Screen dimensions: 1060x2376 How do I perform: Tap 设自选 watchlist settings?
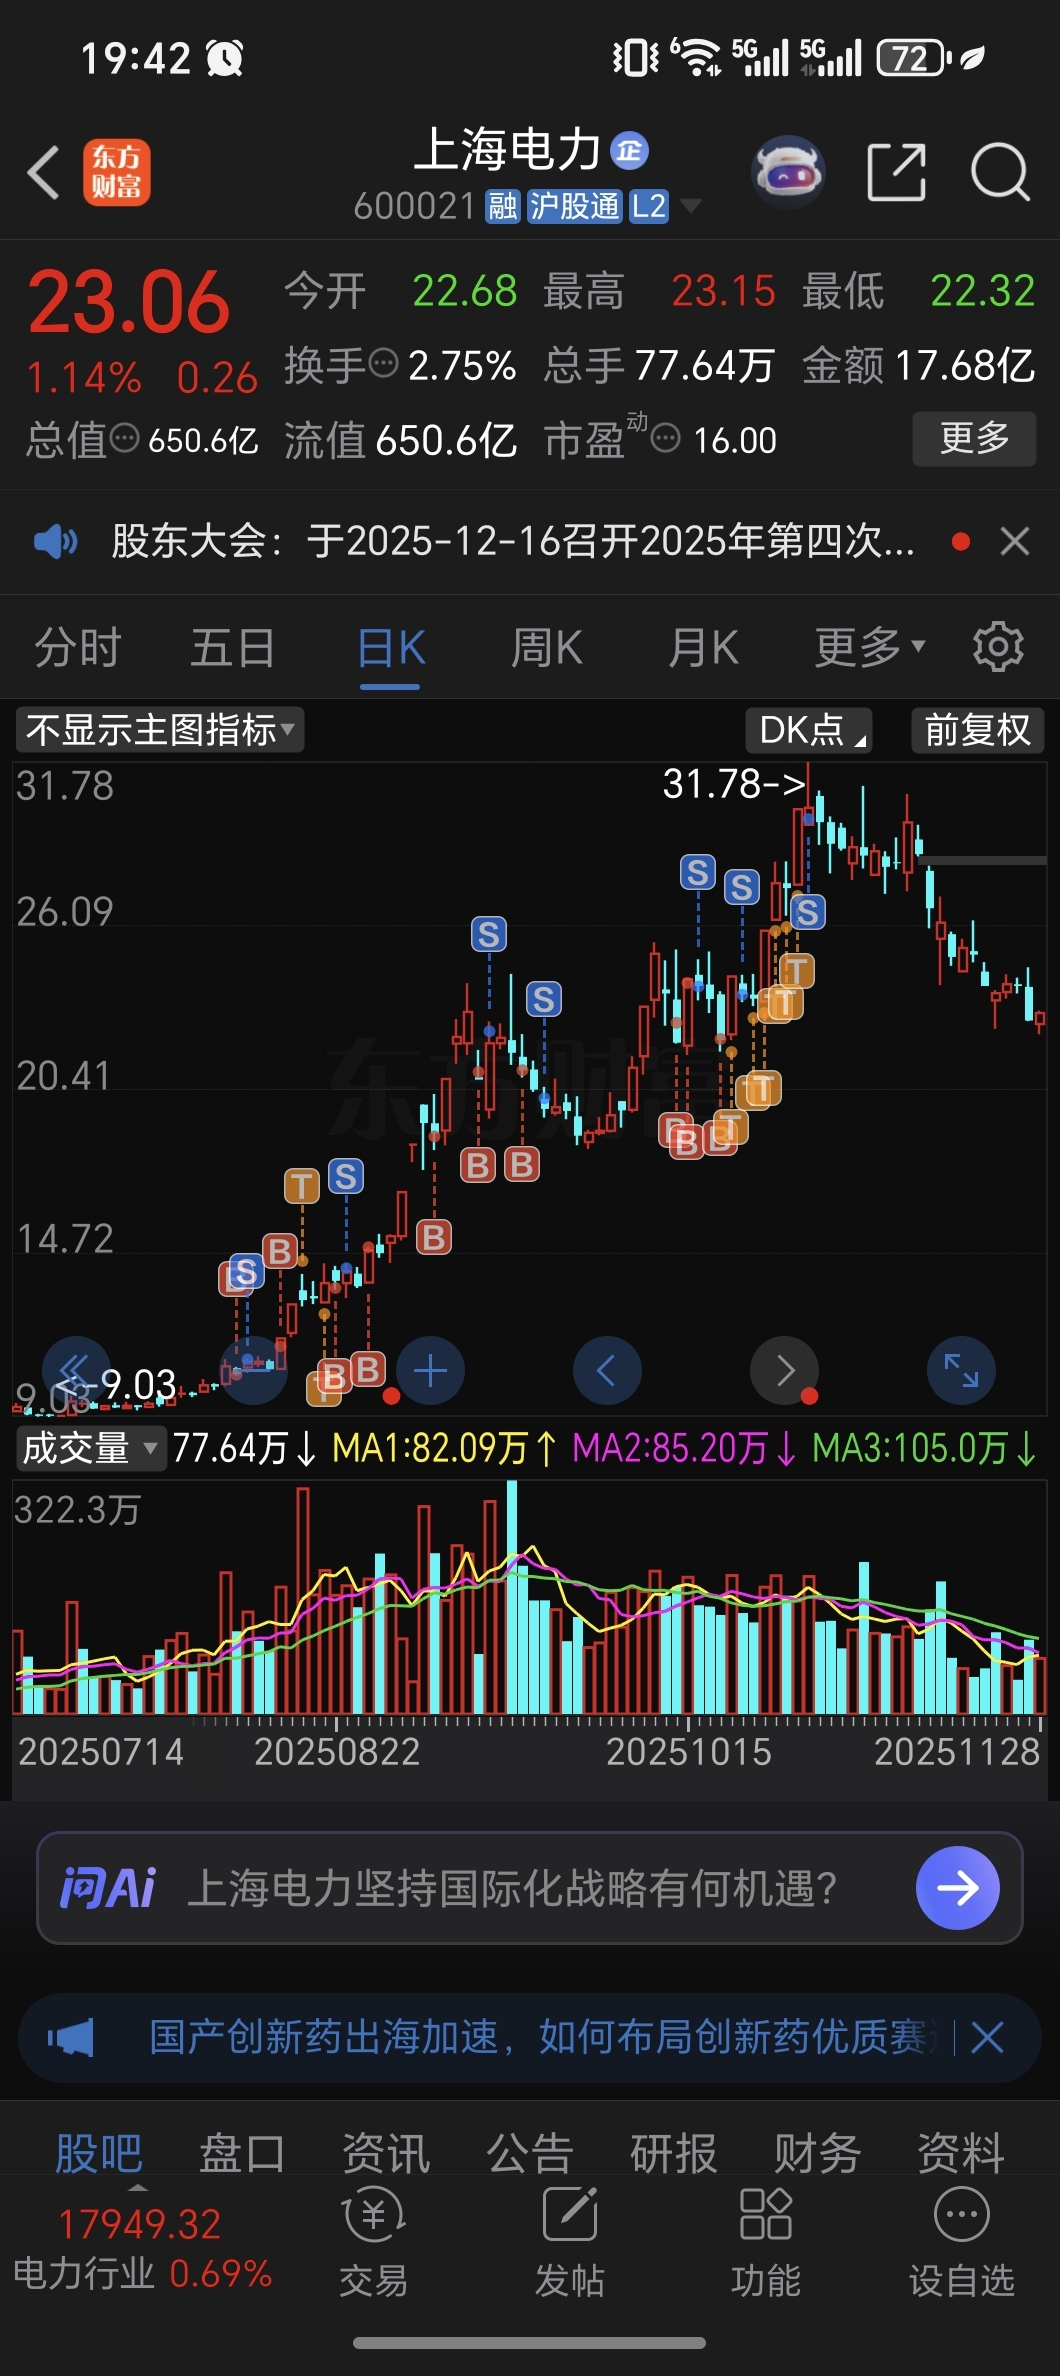tap(962, 2242)
